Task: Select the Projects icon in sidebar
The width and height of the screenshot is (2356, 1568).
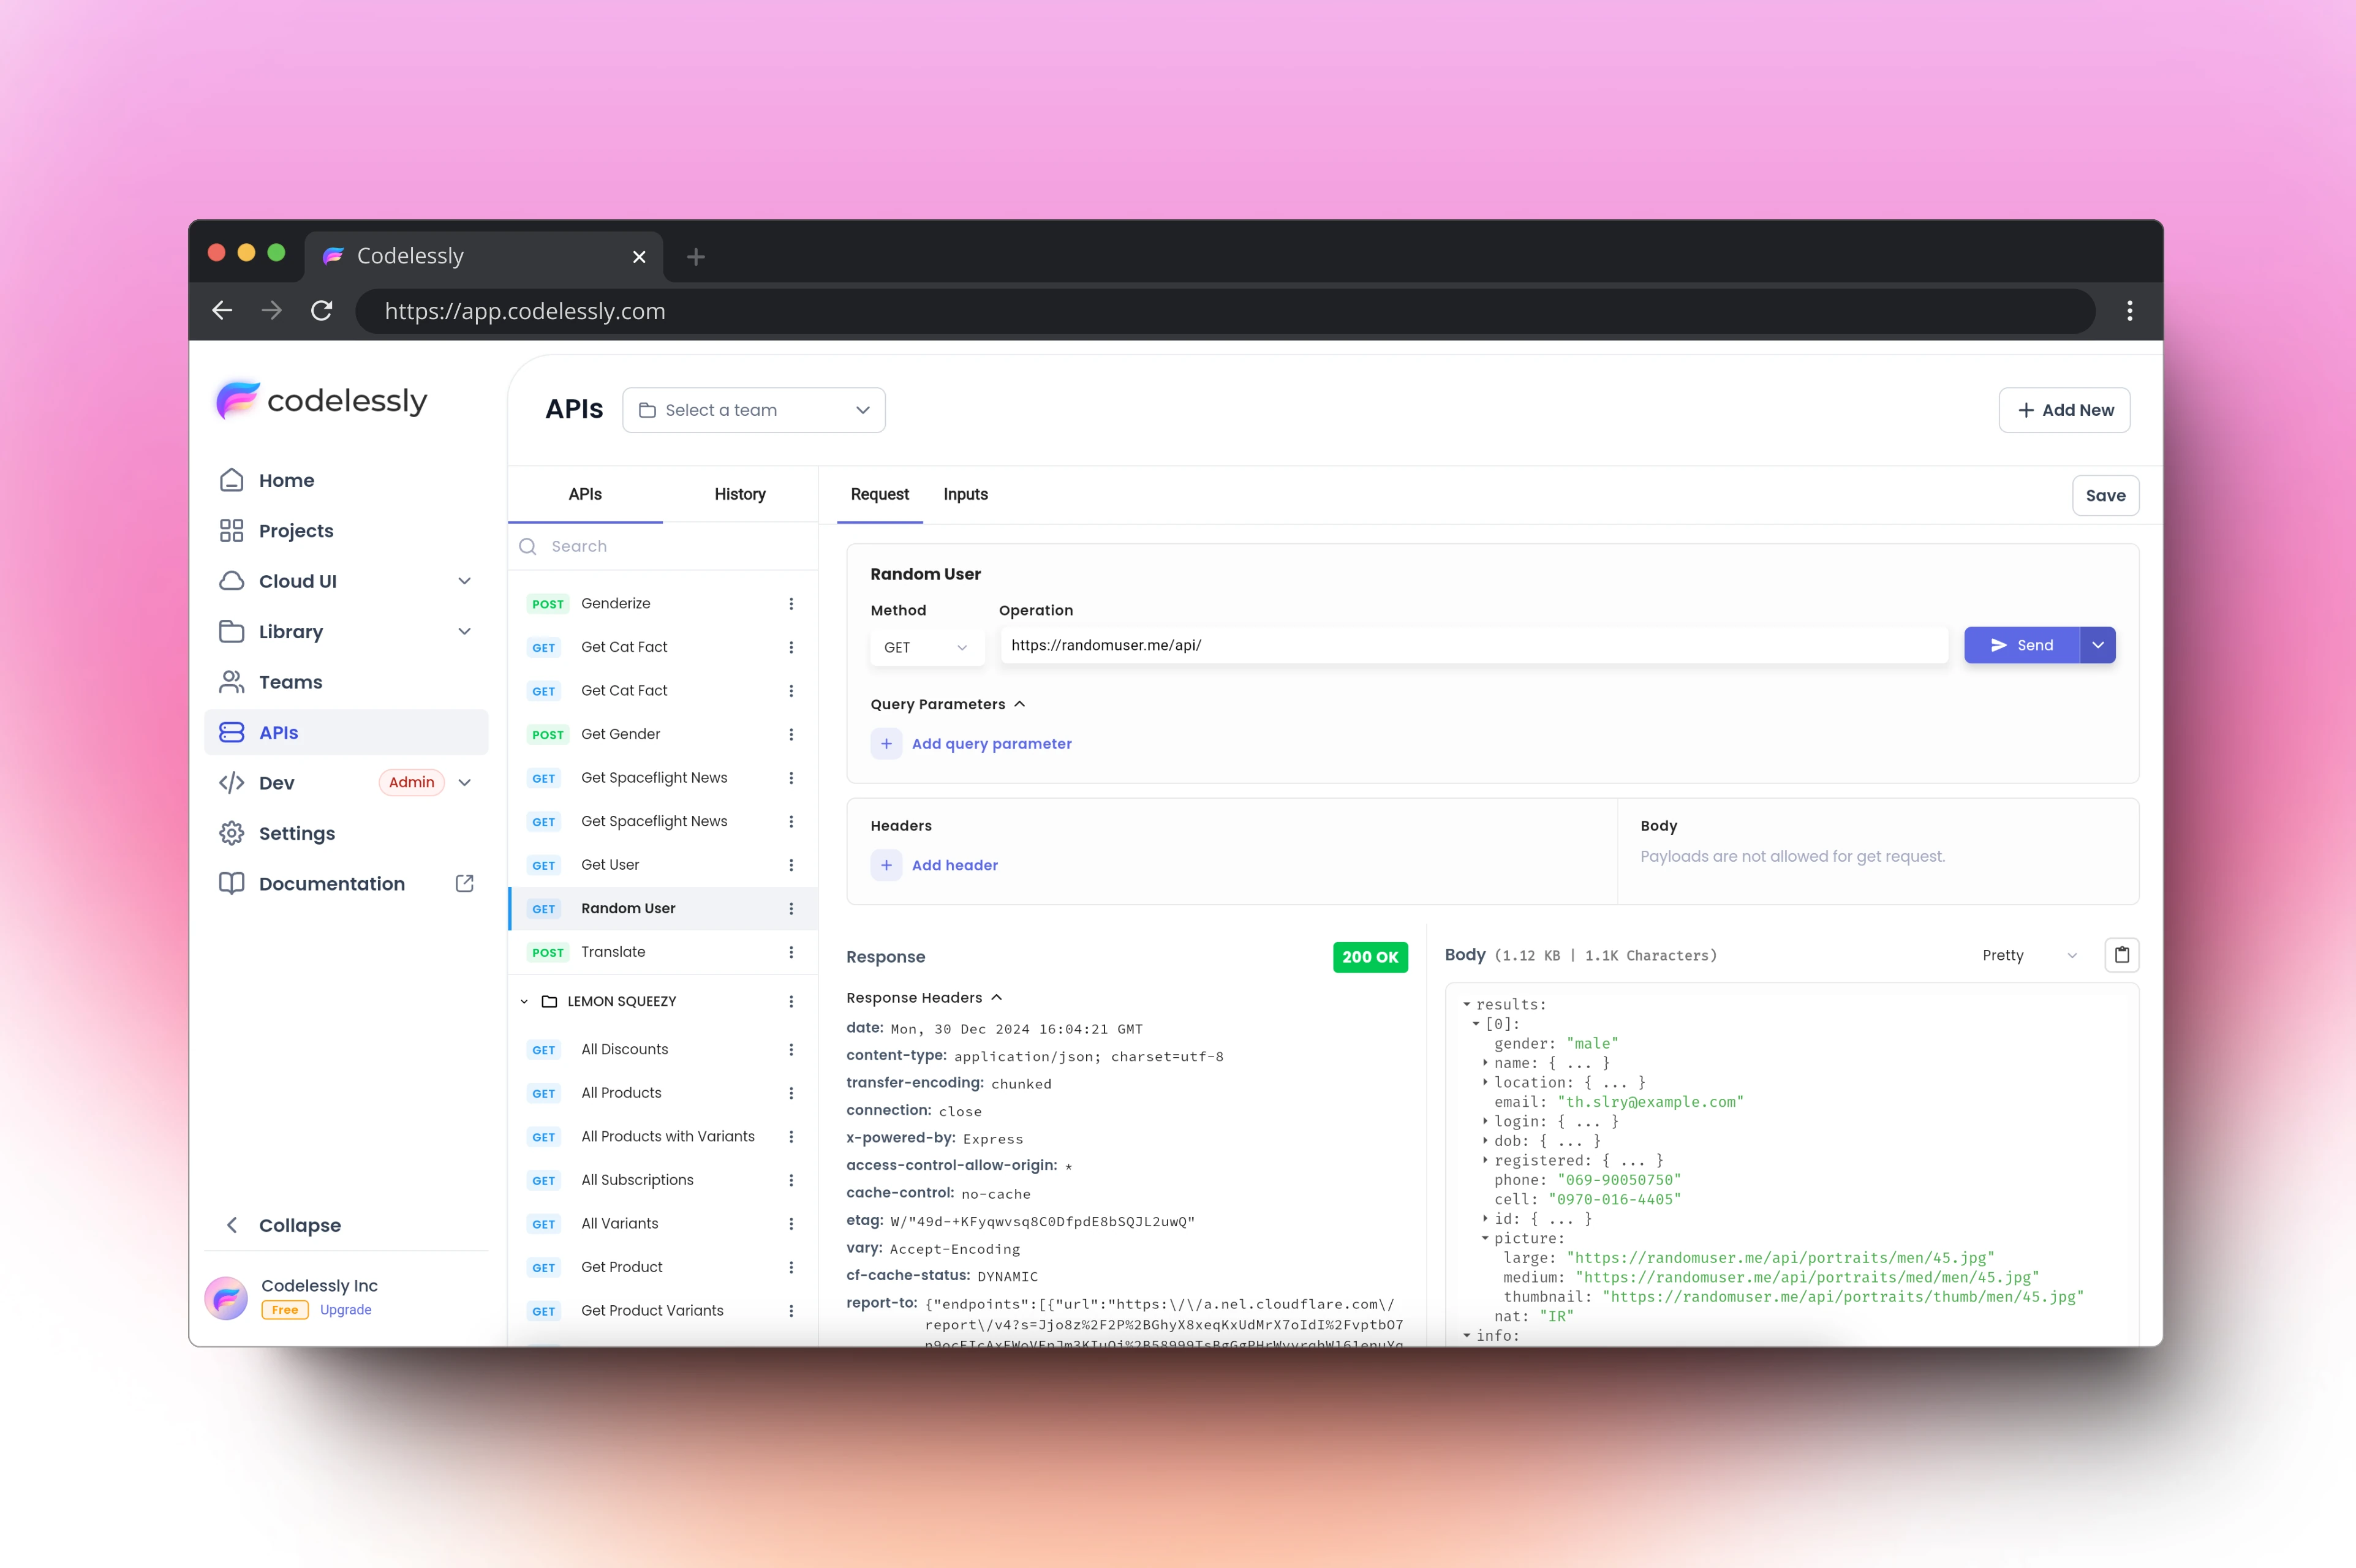Action: [232, 530]
